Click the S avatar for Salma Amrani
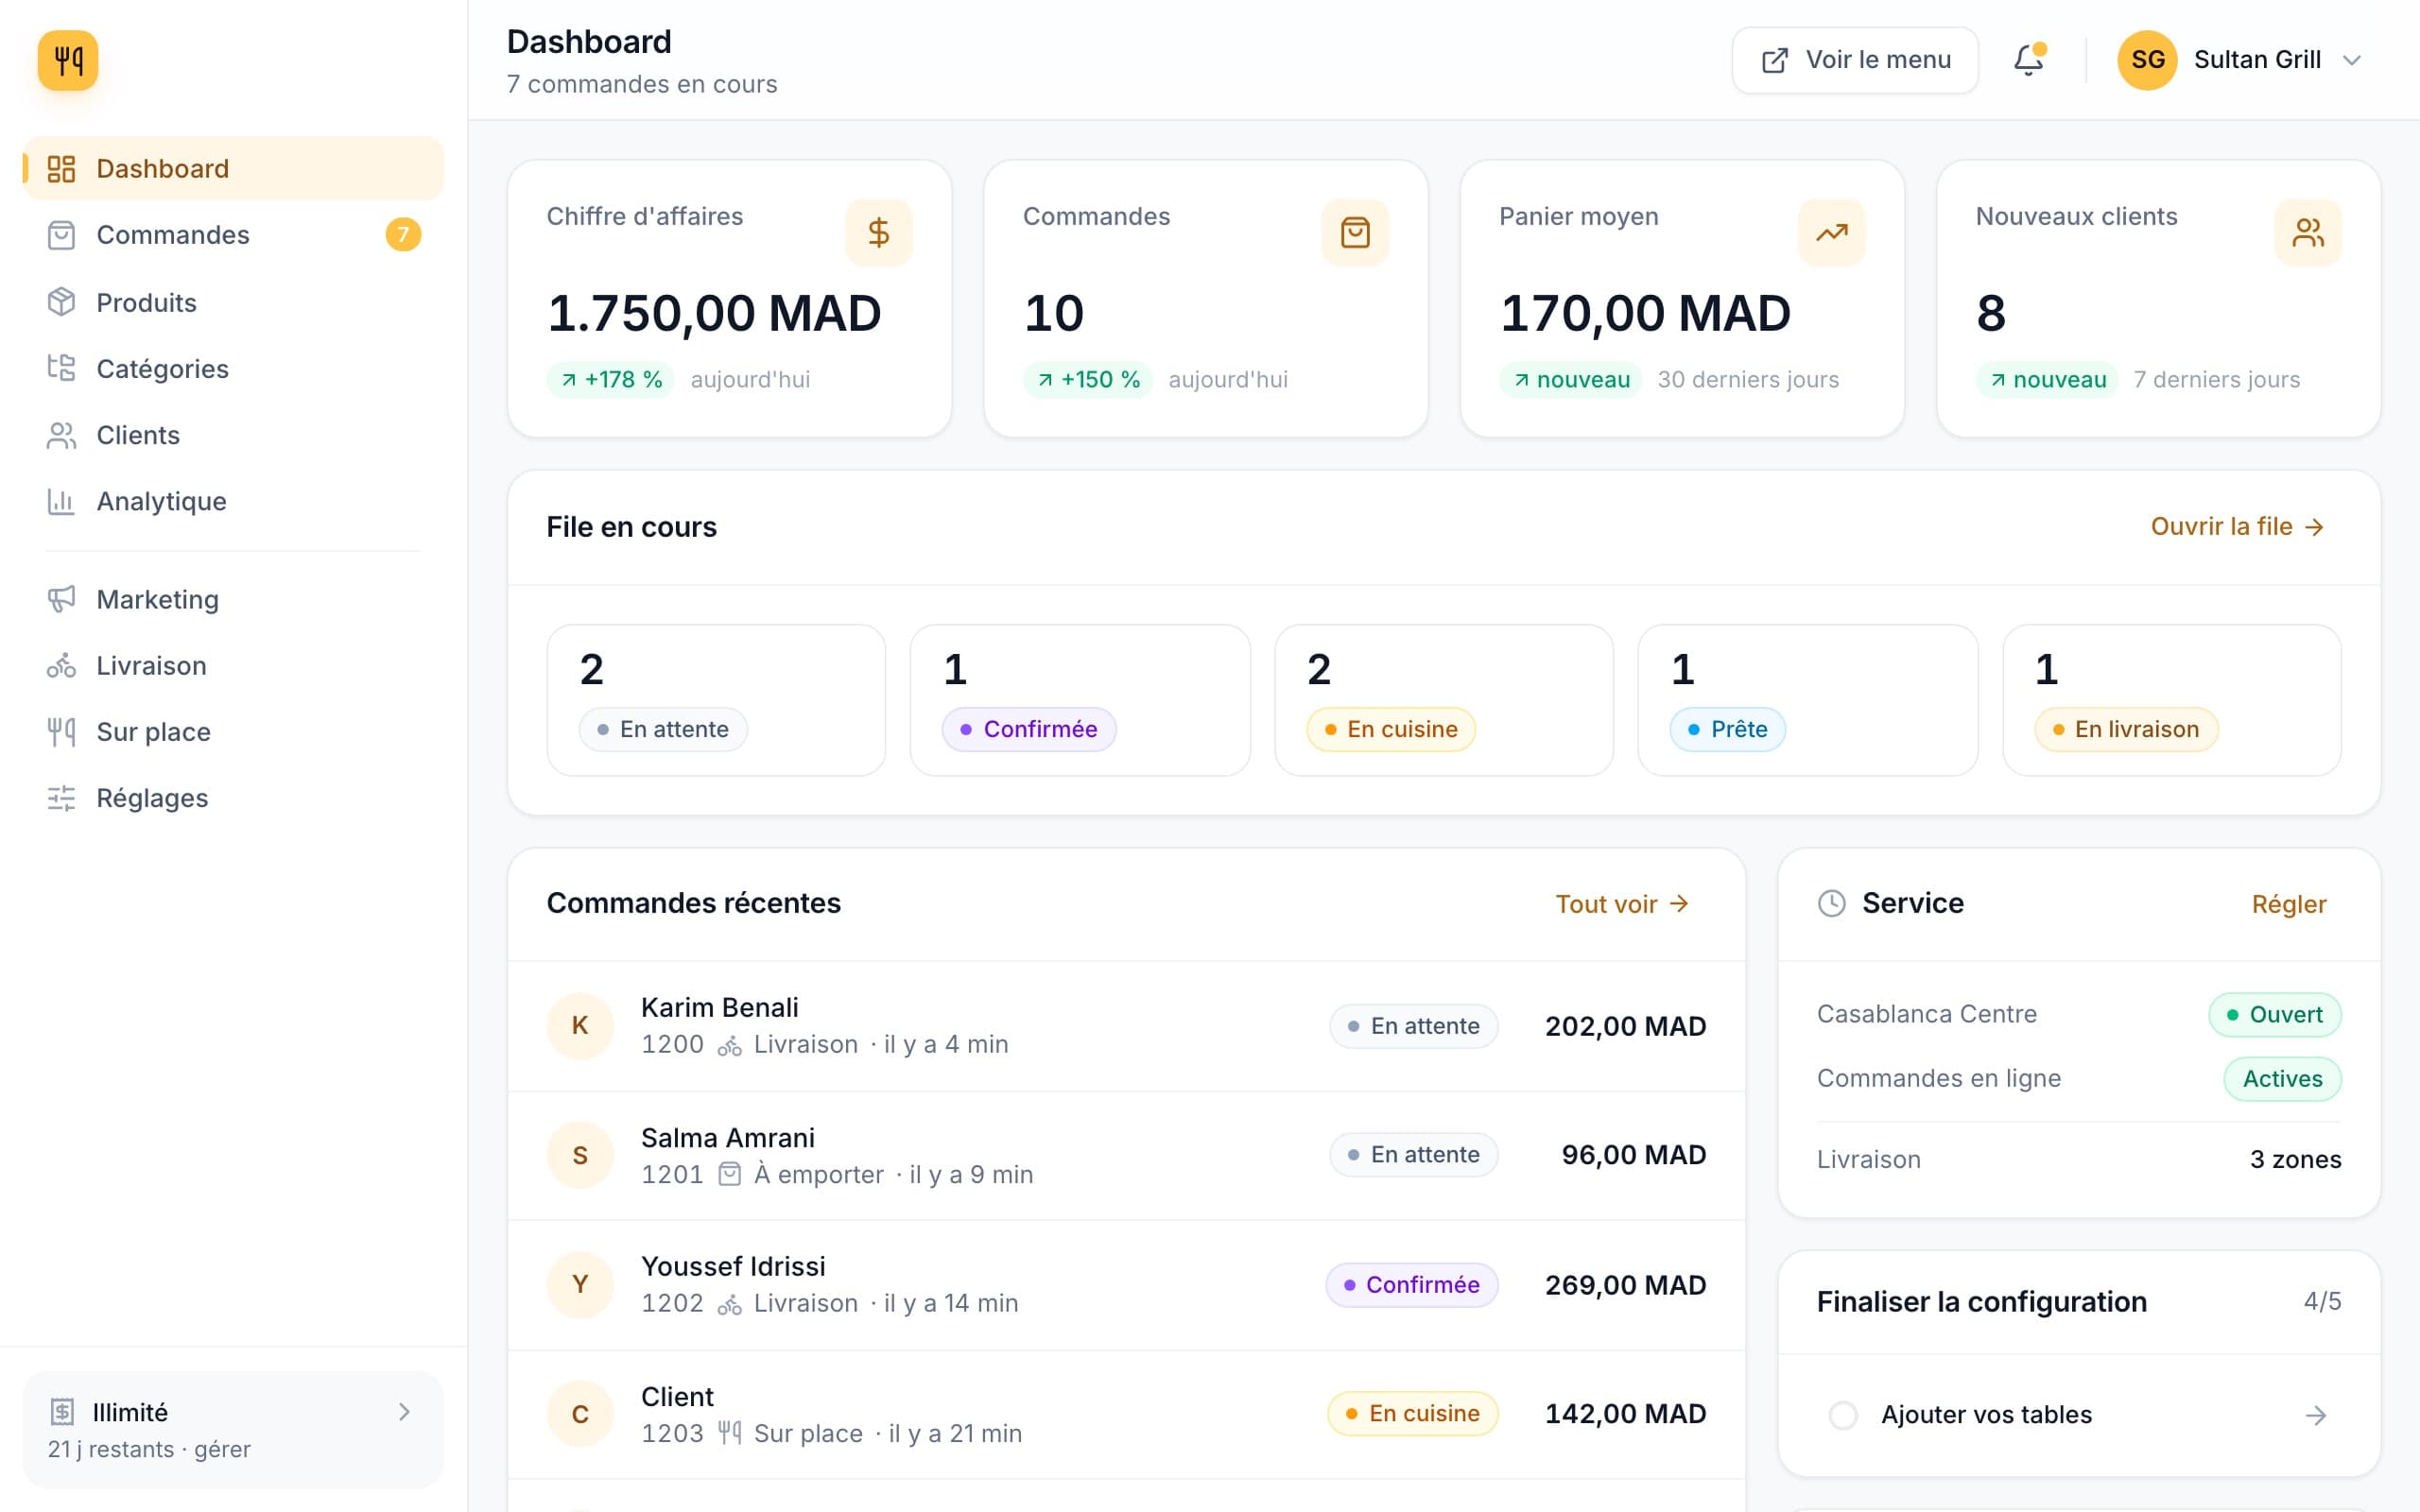The image size is (2420, 1512). (x=580, y=1155)
